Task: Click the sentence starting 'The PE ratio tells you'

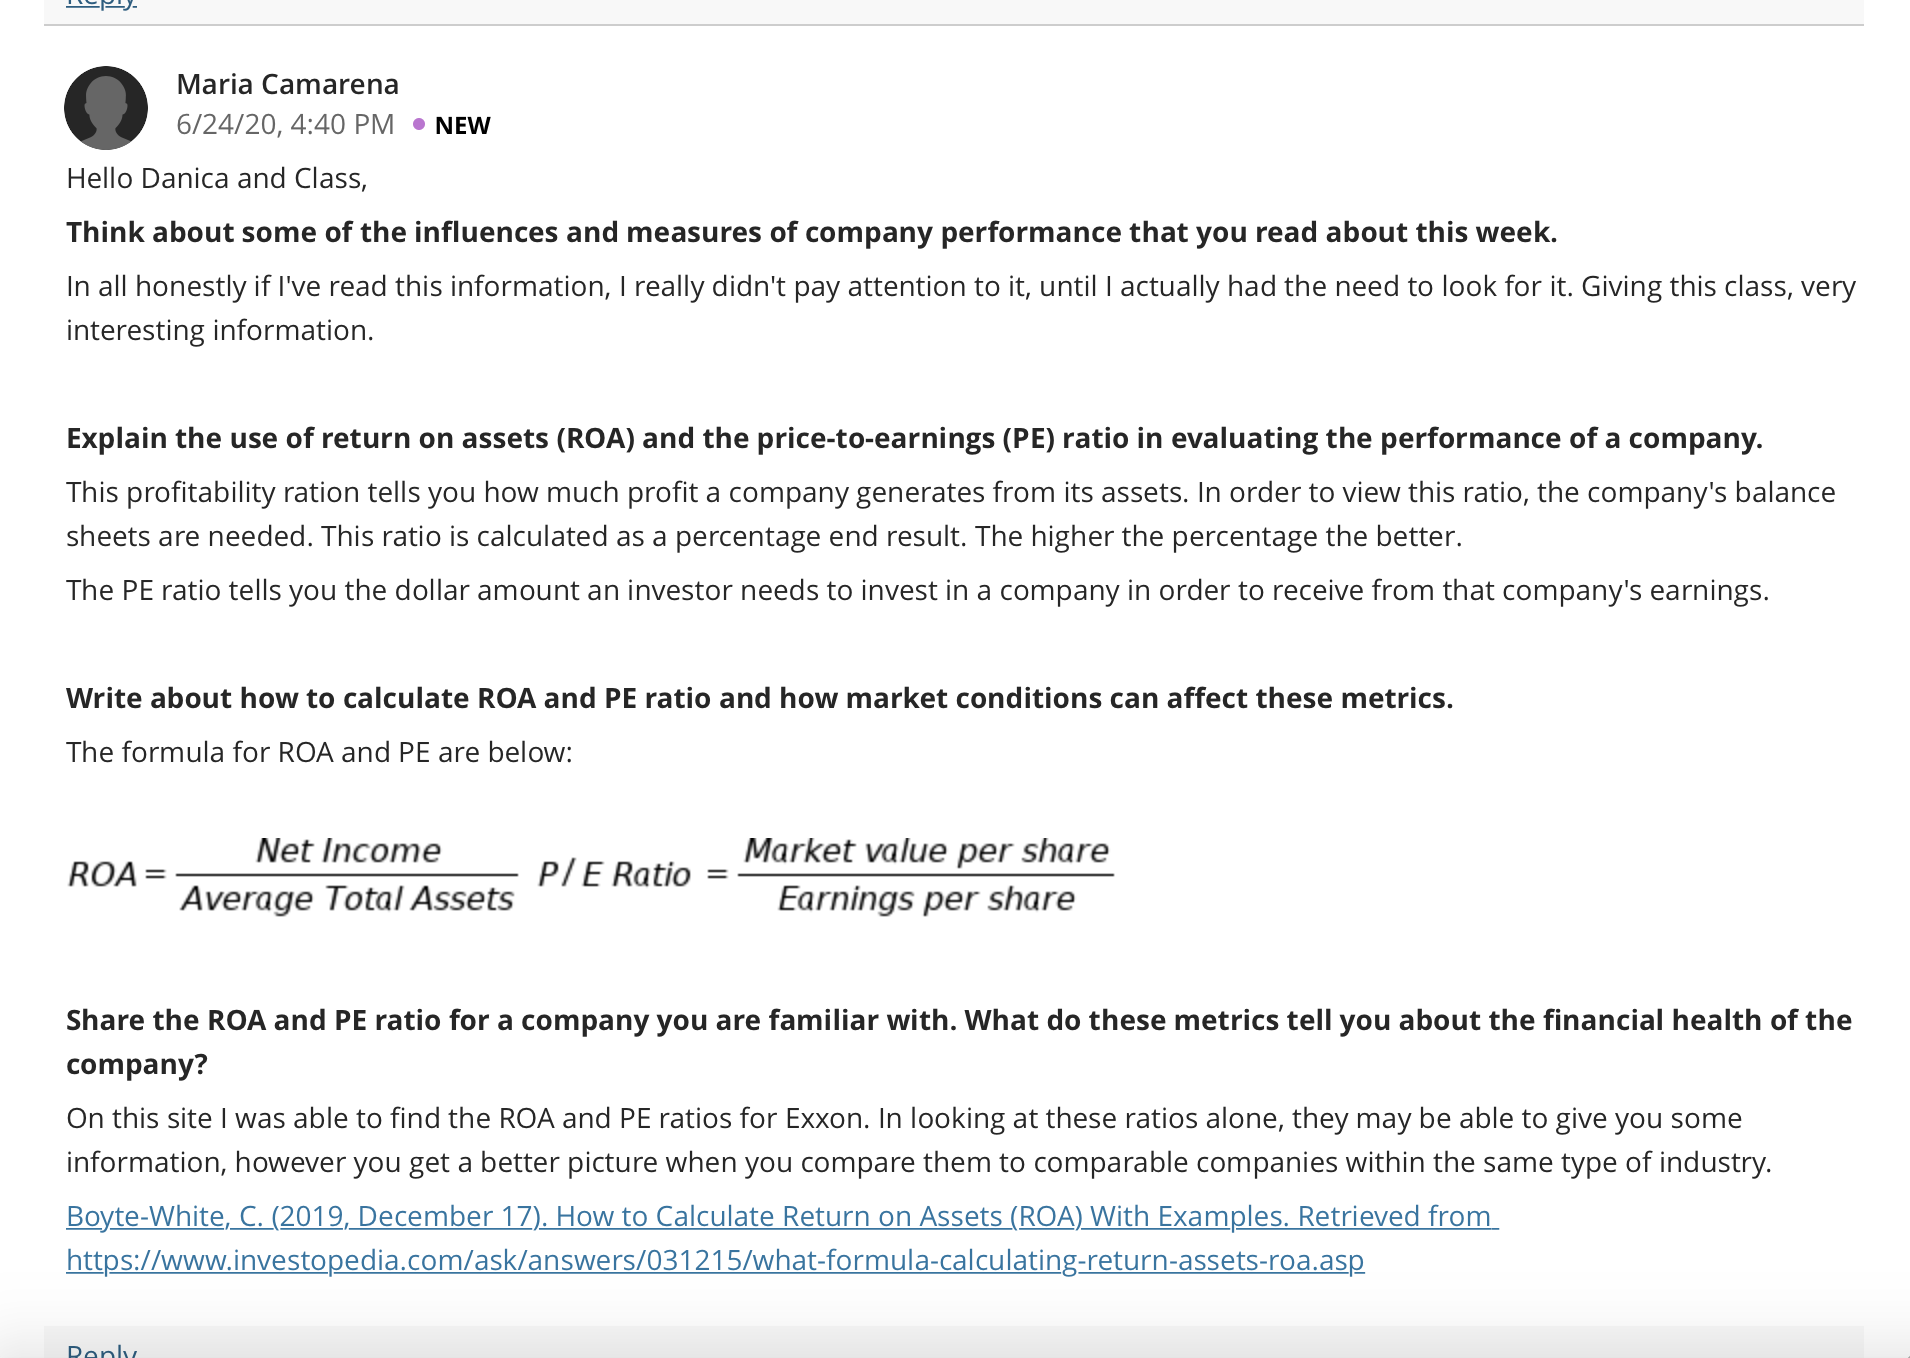Action: (x=917, y=590)
